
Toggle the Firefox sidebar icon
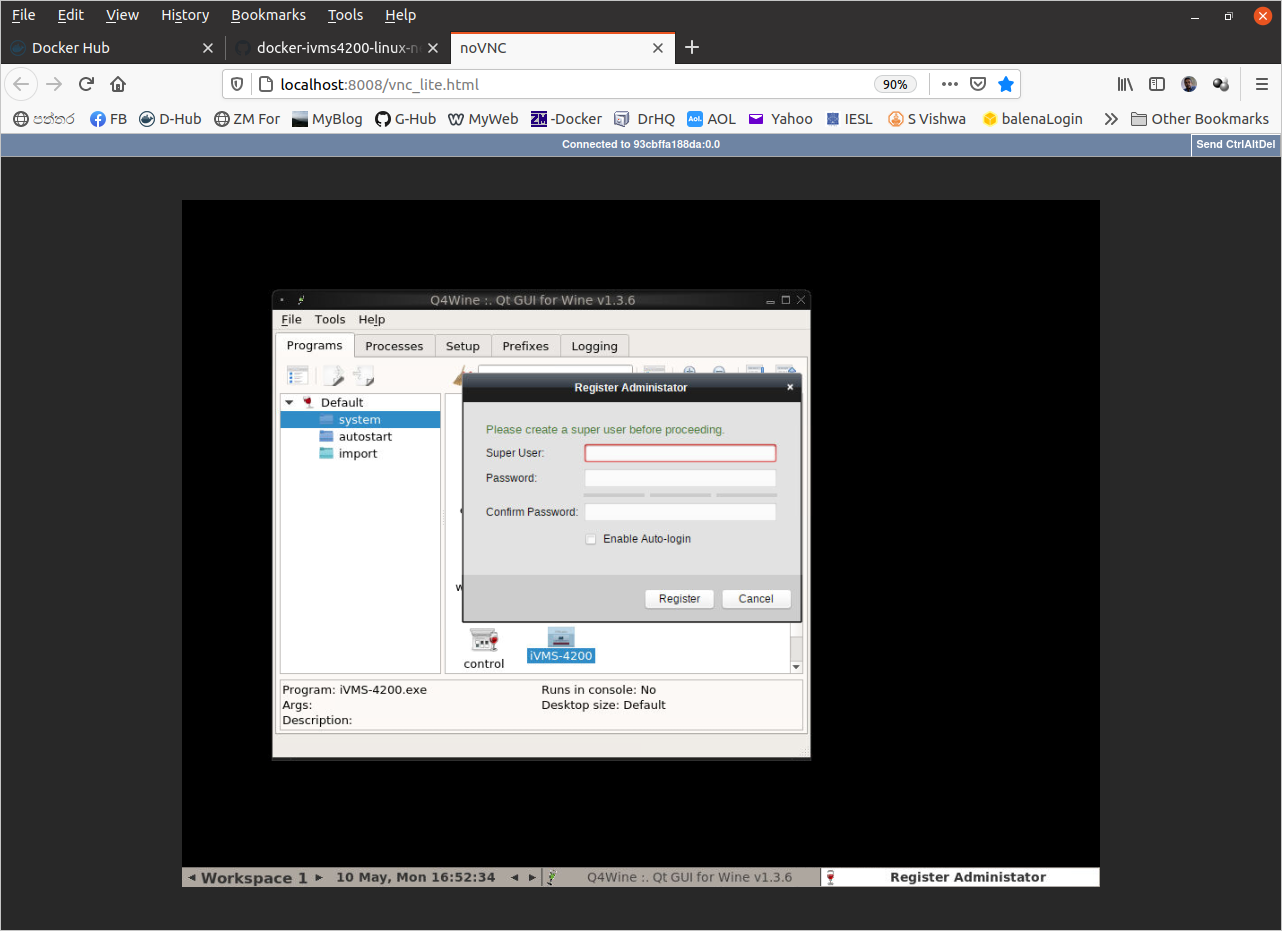1157,84
